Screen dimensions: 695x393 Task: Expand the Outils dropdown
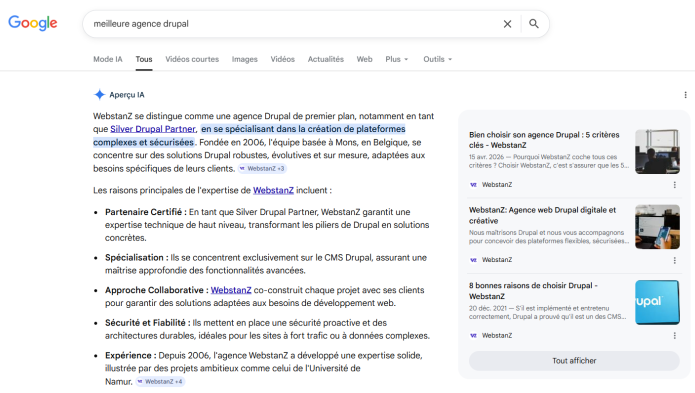pyautogui.click(x=437, y=59)
